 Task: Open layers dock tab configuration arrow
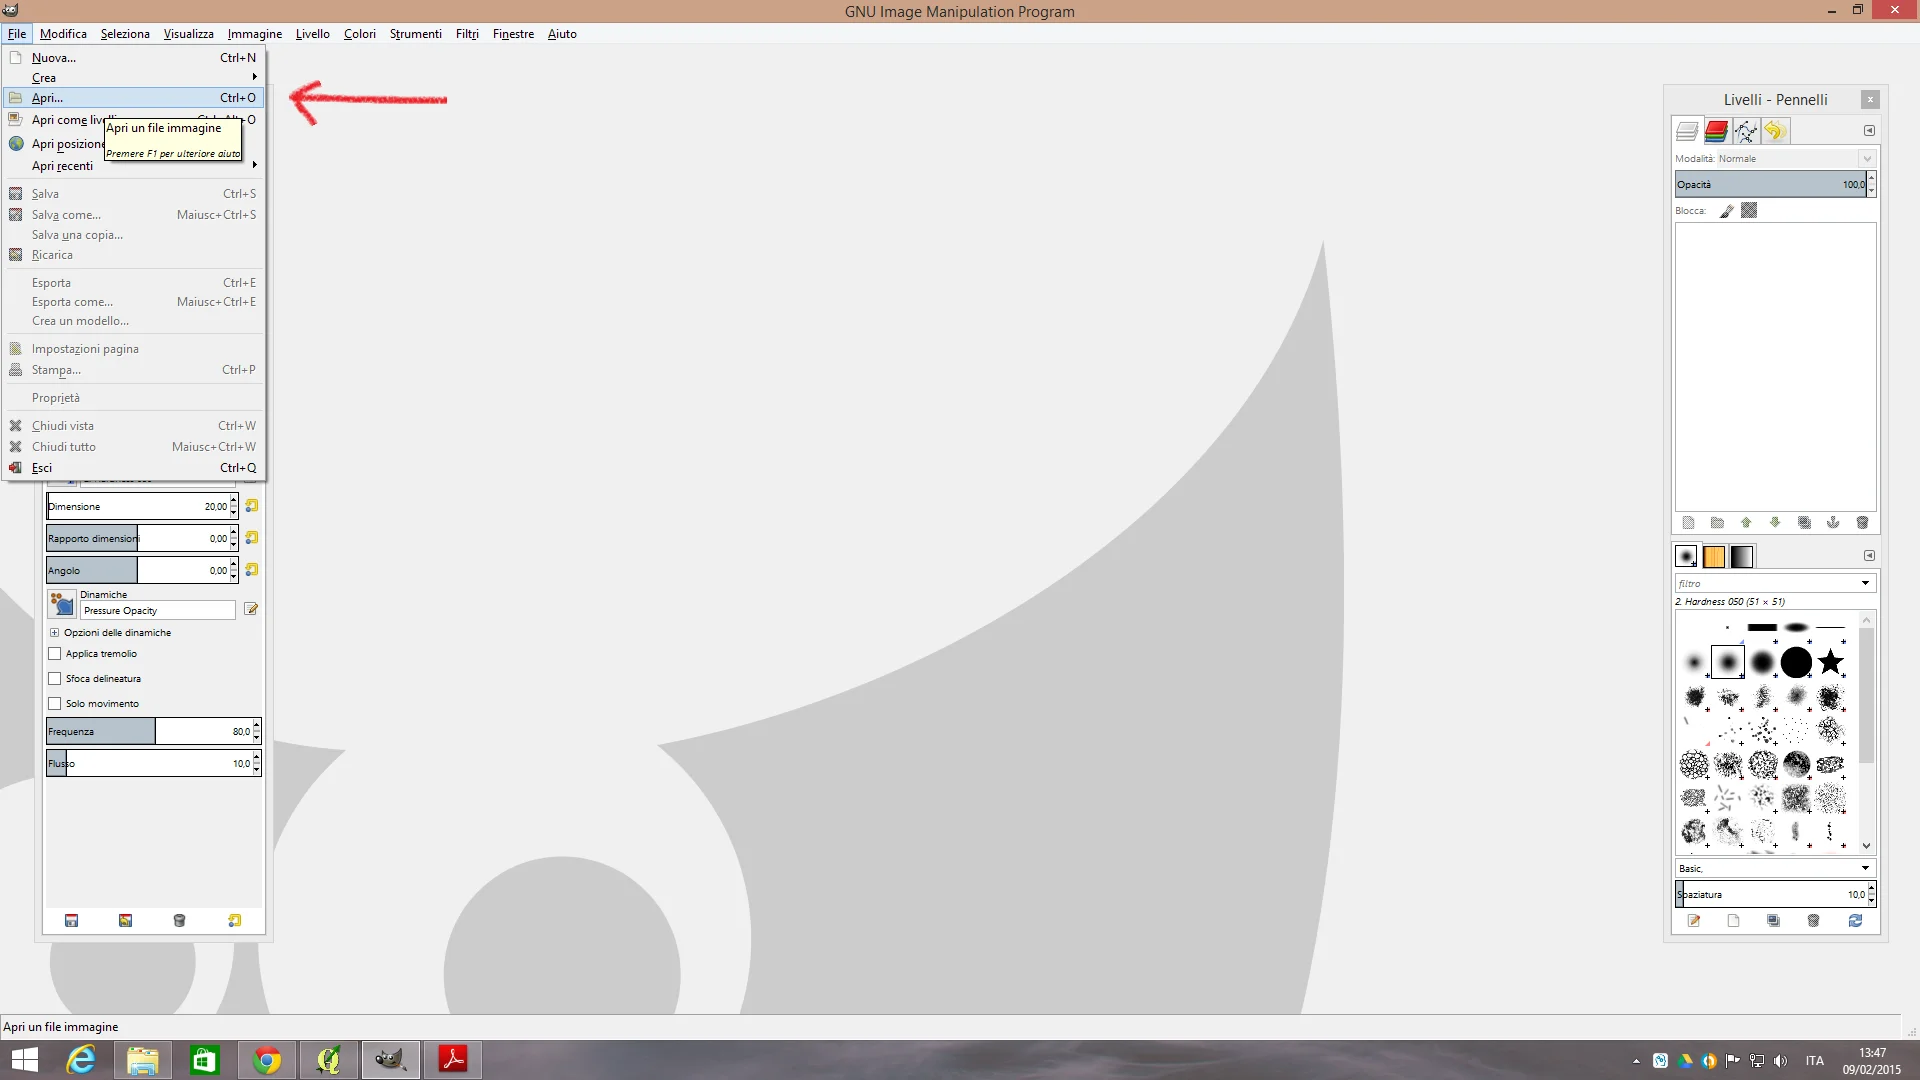click(1869, 131)
